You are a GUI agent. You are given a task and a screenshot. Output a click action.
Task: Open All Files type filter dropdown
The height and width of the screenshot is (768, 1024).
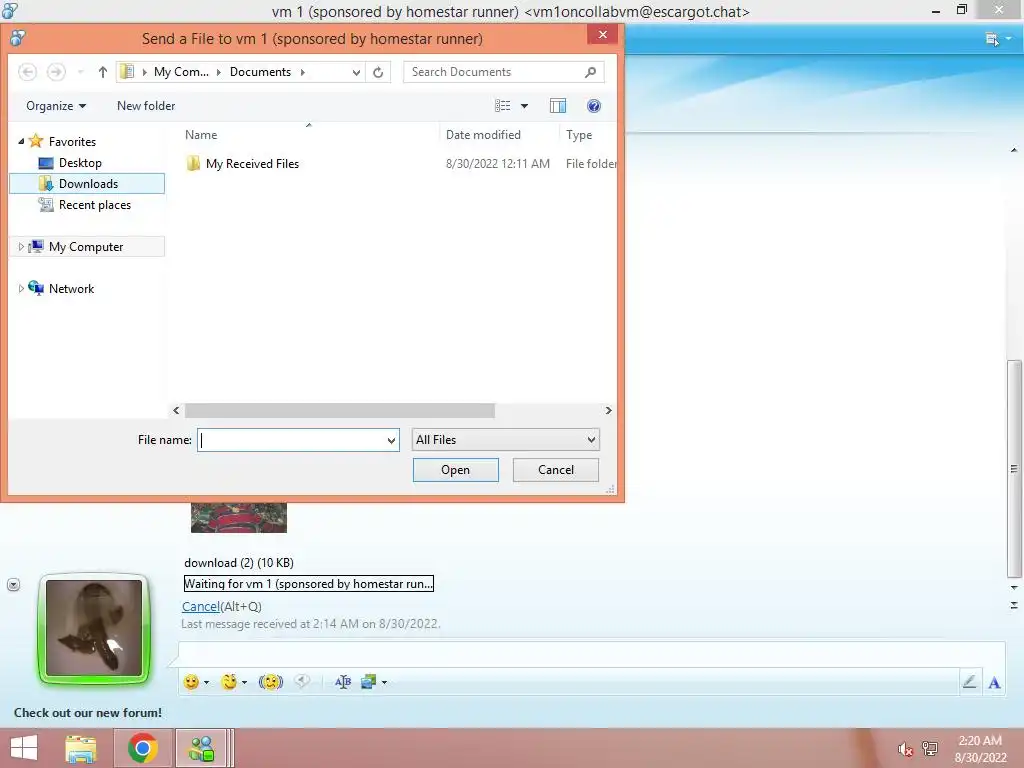click(505, 440)
